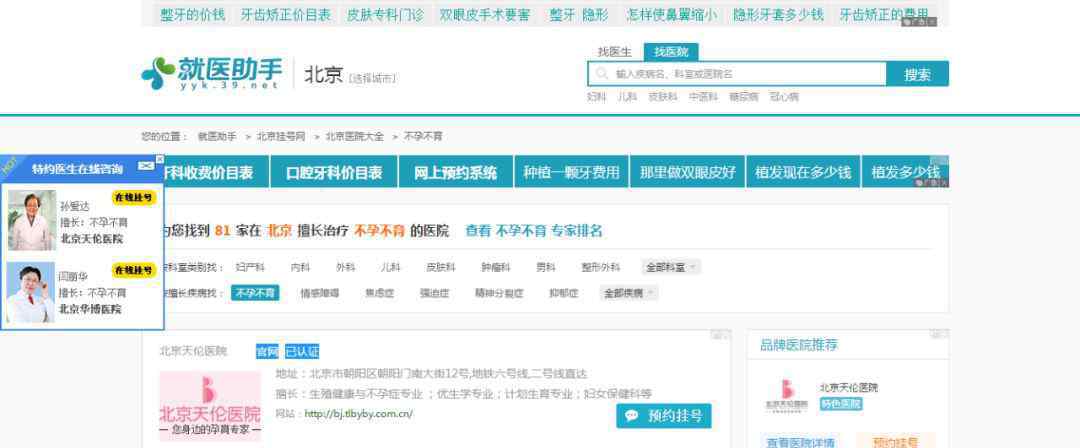This screenshot has height=448, width=1080.
Task: Open the 植发现在多少钱 banner
Action: (803, 172)
